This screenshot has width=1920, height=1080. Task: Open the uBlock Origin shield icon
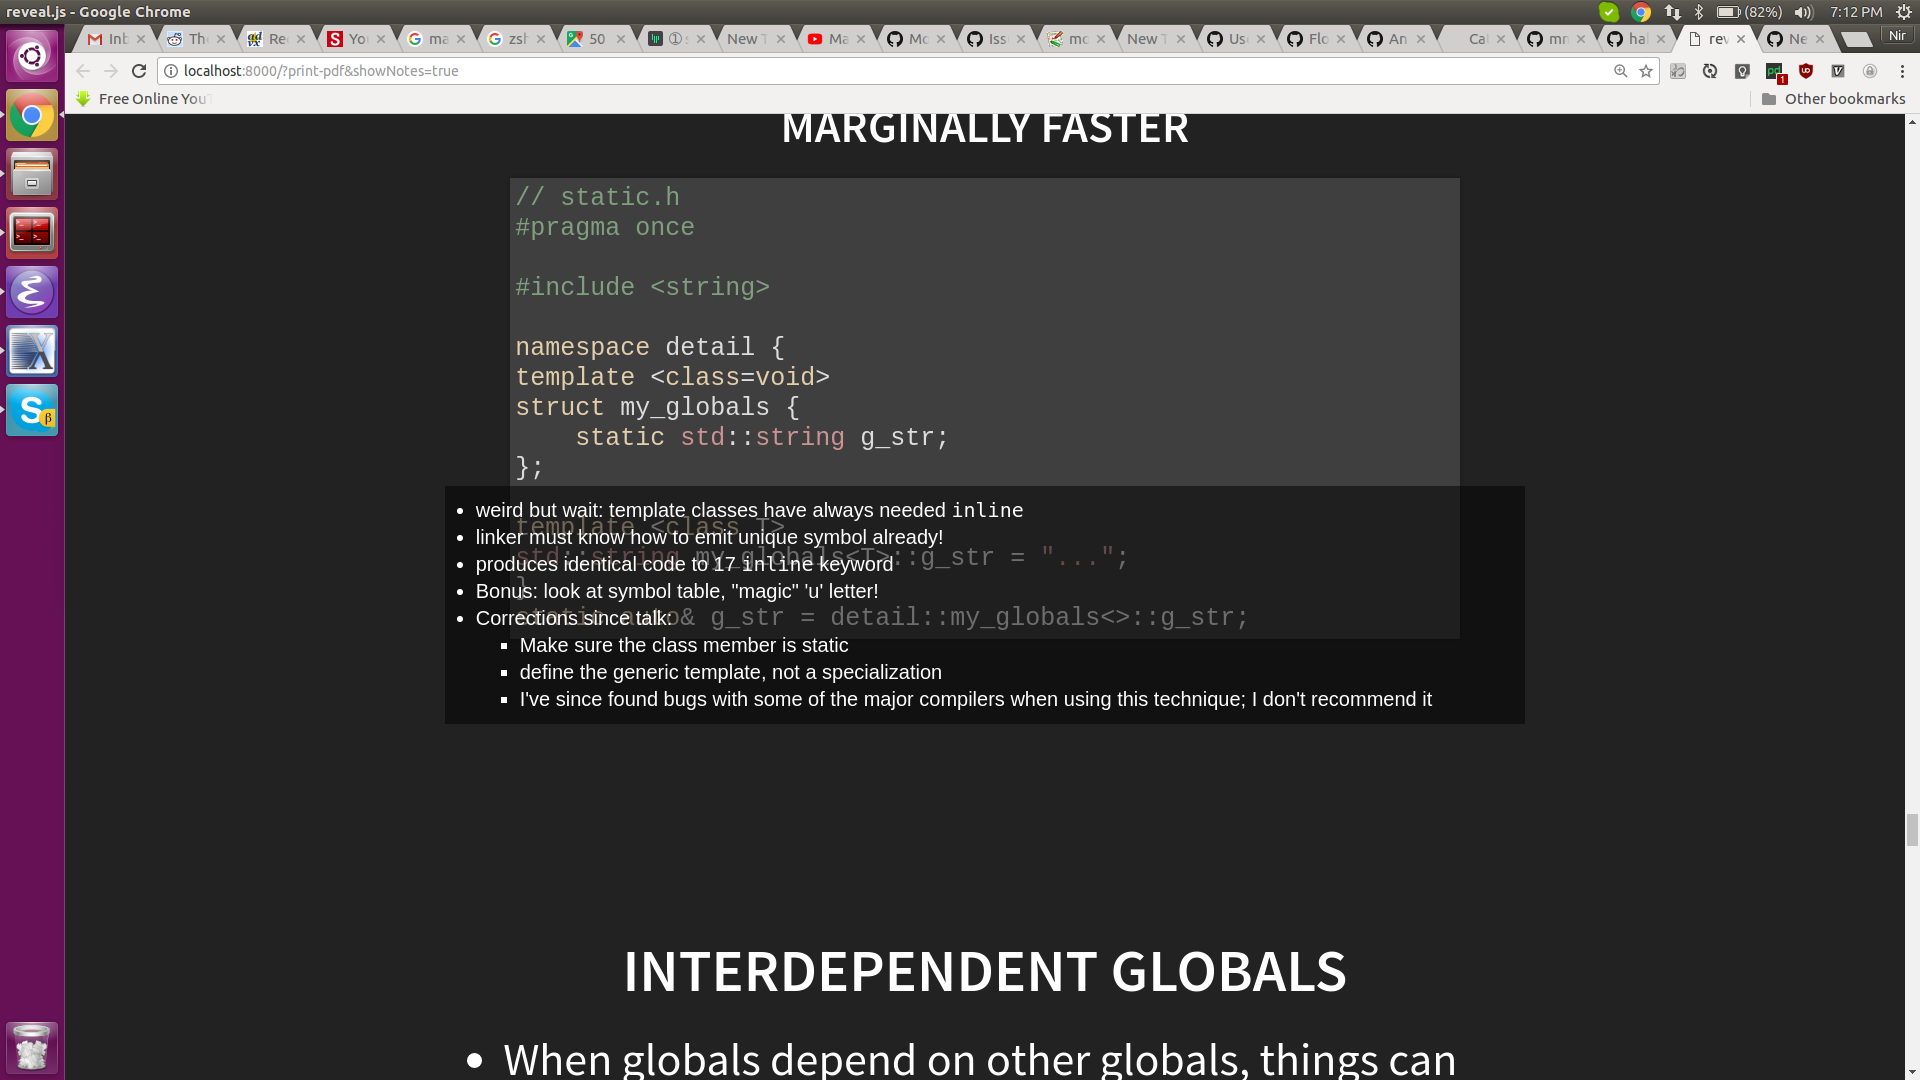[x=1805, y=71]
